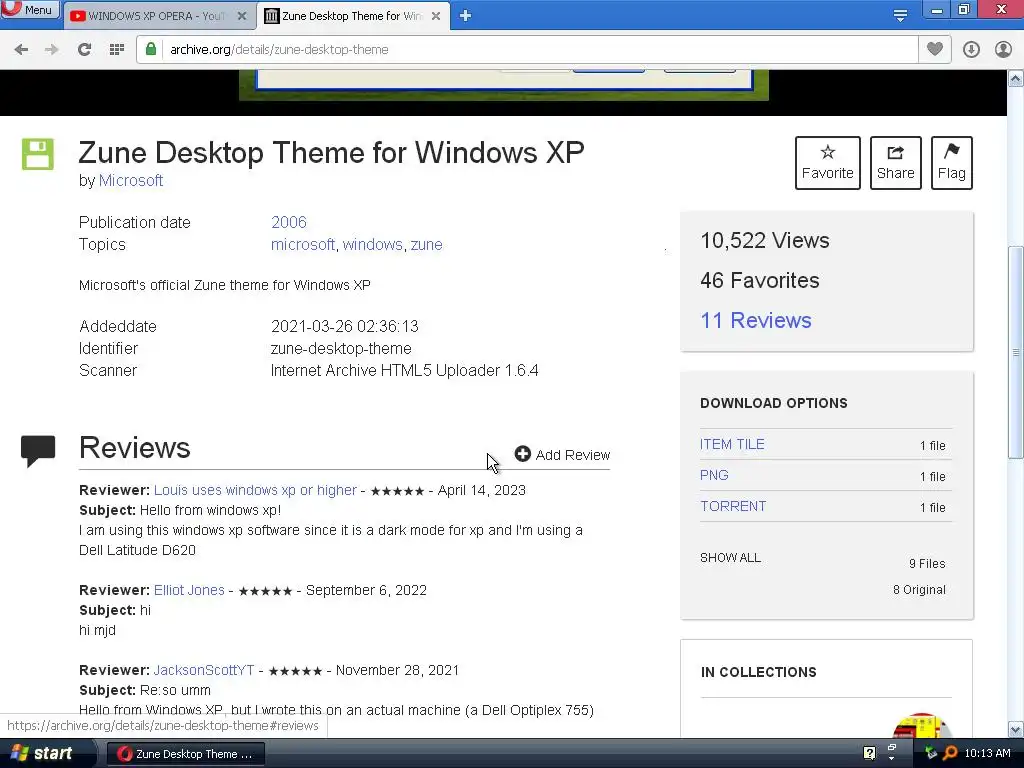Viewport: 1024px width, 768px height.
Task: Select the Zune Desktop Theme tab
Action: [345, 16]
